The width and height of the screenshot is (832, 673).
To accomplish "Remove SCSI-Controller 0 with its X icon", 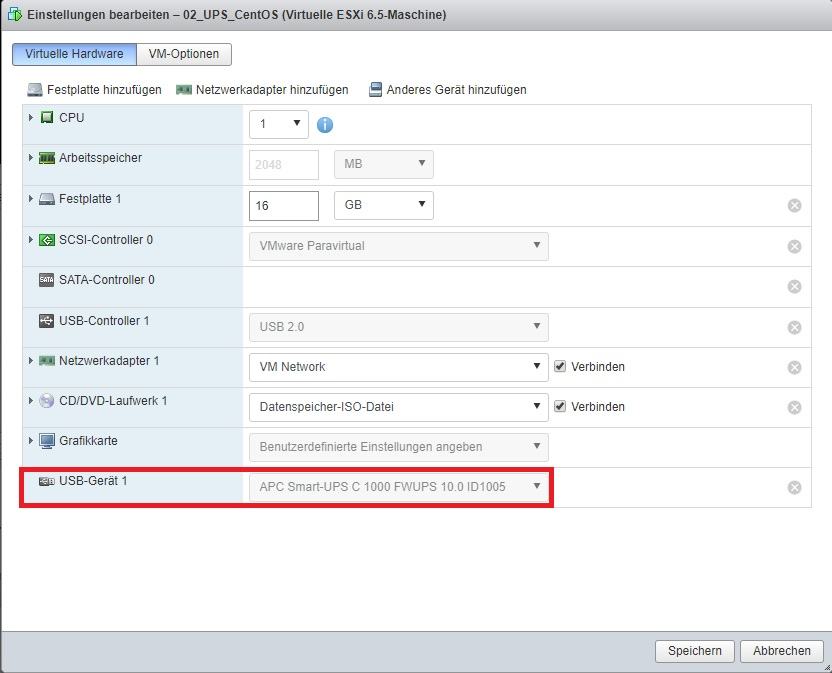I will point(794,246).
